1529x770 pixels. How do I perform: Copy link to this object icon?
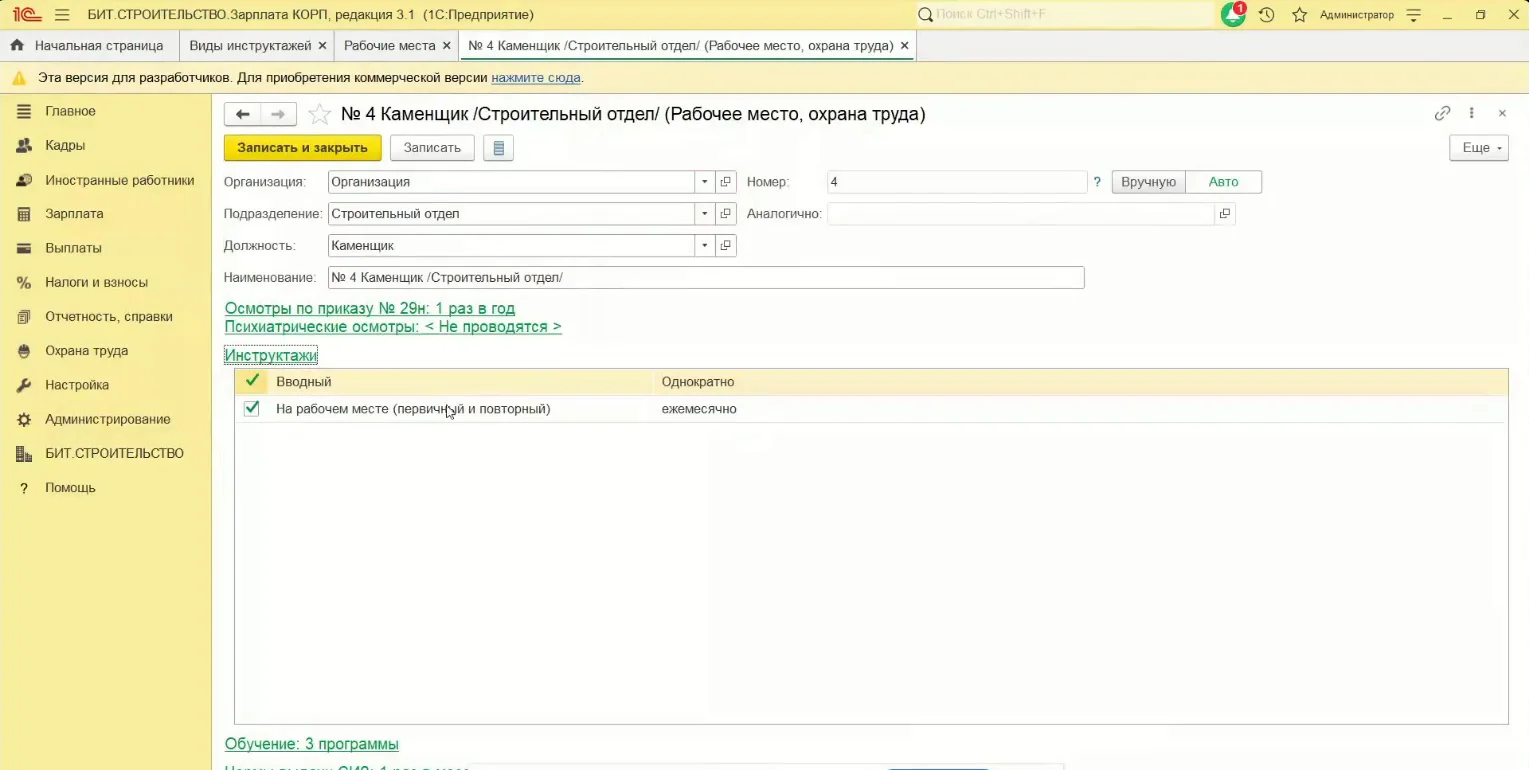click(x=1442, y=114)
